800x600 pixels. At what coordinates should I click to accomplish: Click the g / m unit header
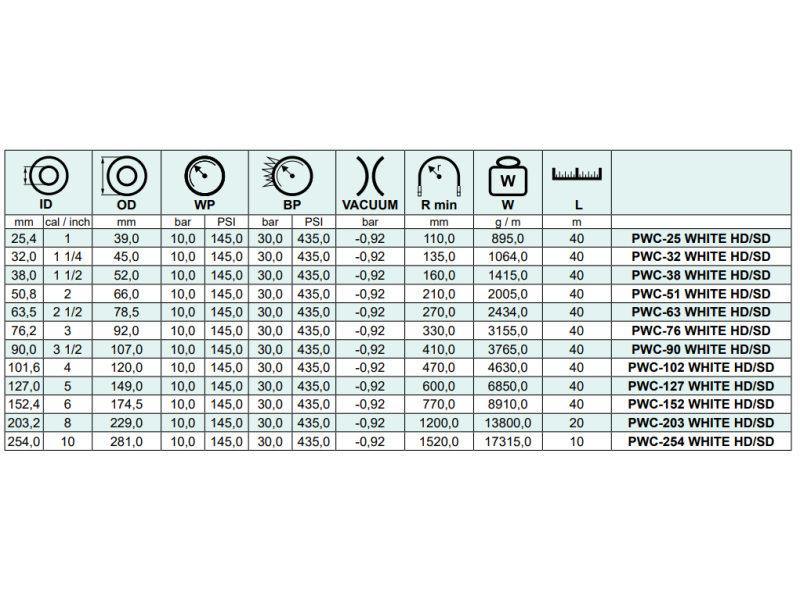[x=507, y=221]
